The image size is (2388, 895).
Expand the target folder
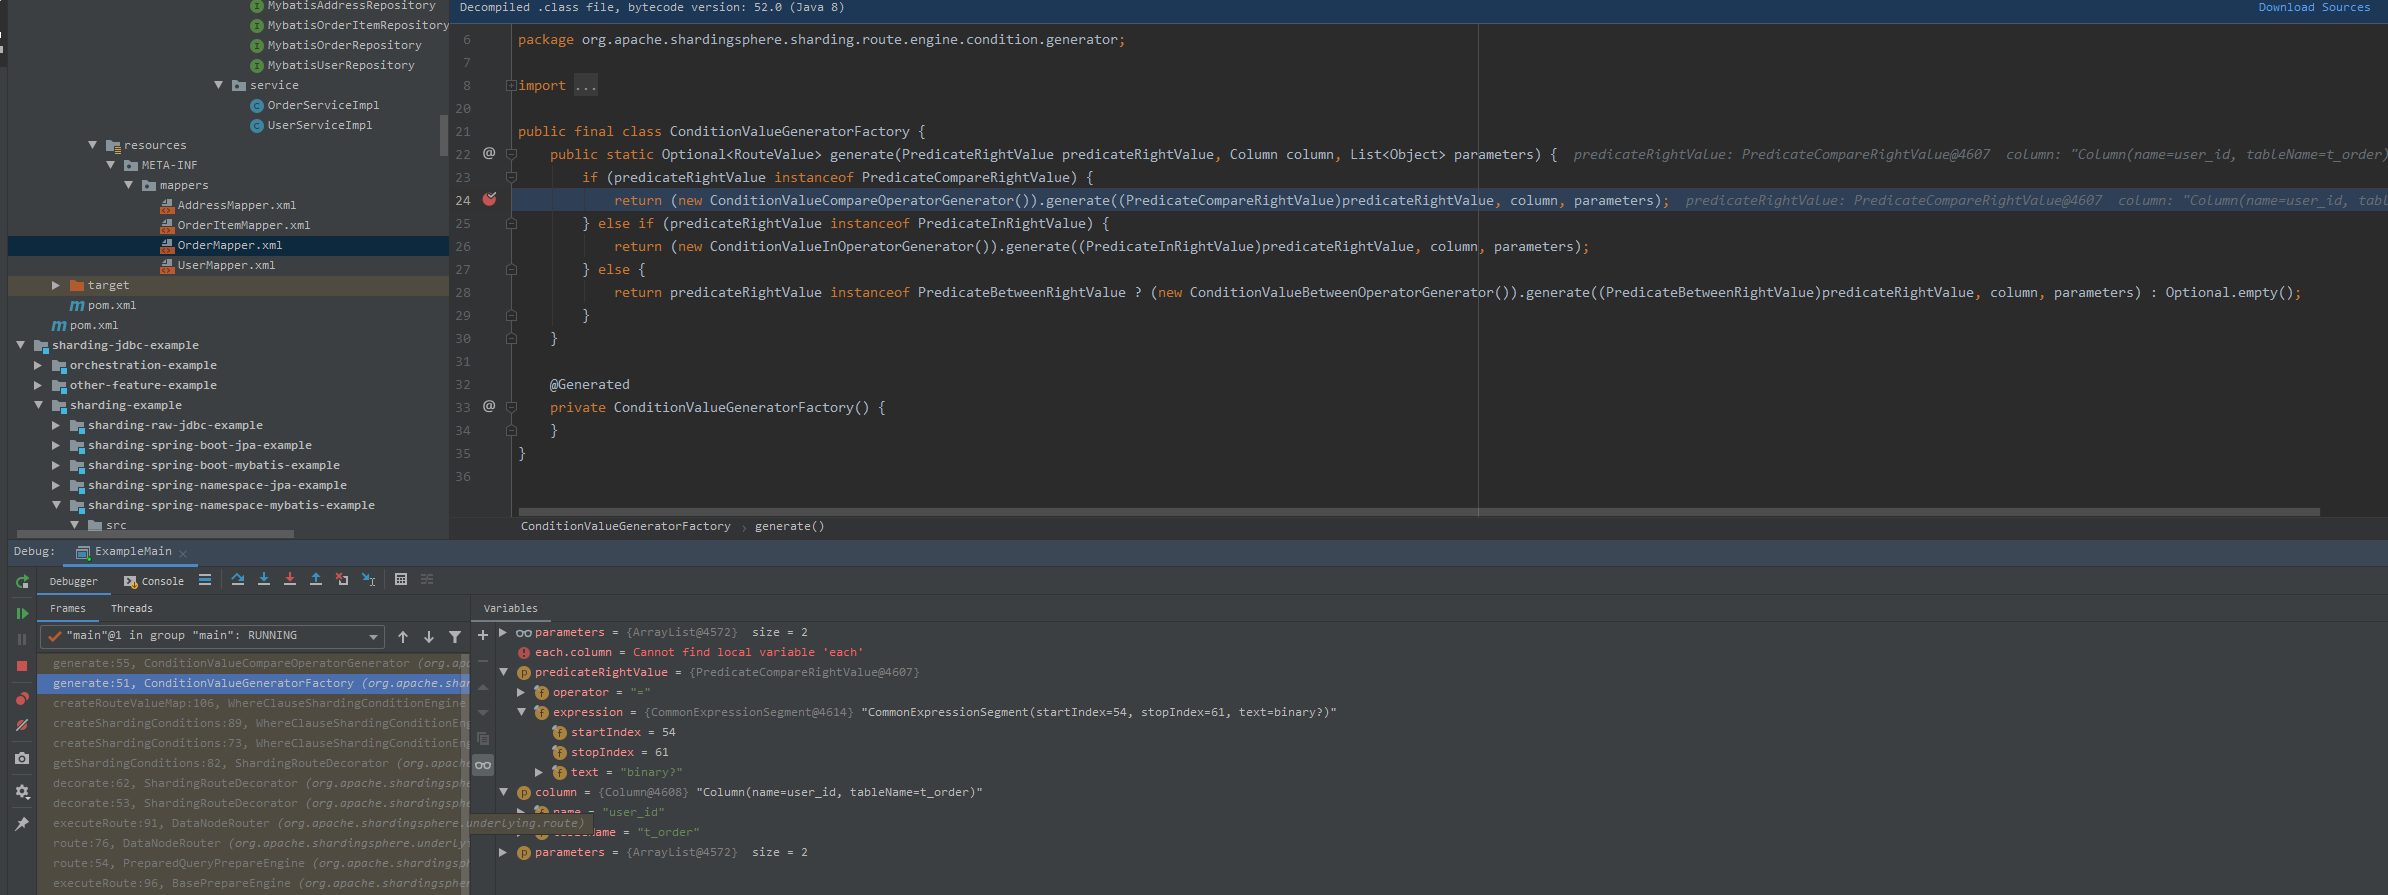coord(56,285)
